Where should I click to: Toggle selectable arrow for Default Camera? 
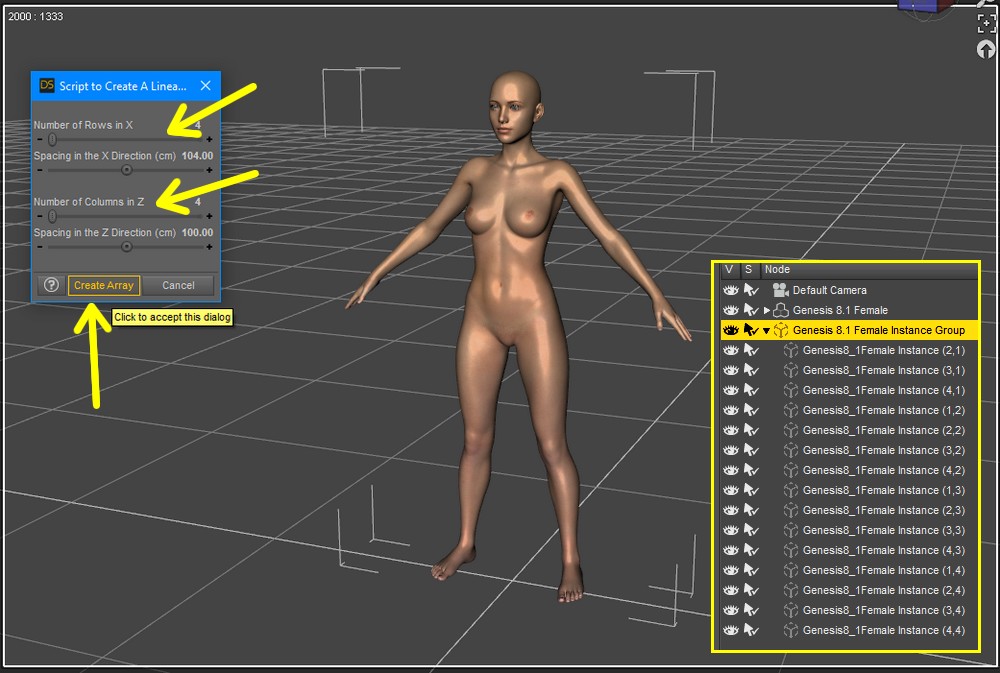point(751,290)
